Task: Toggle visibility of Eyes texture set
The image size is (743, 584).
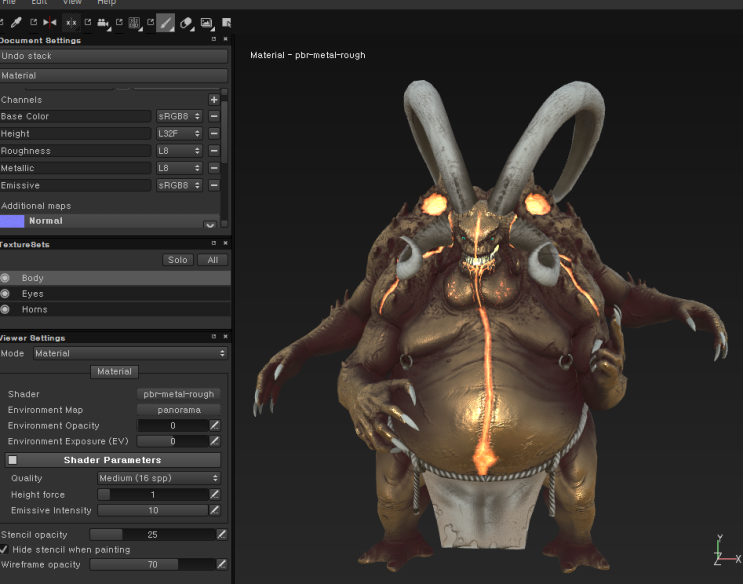Action: 5,294
